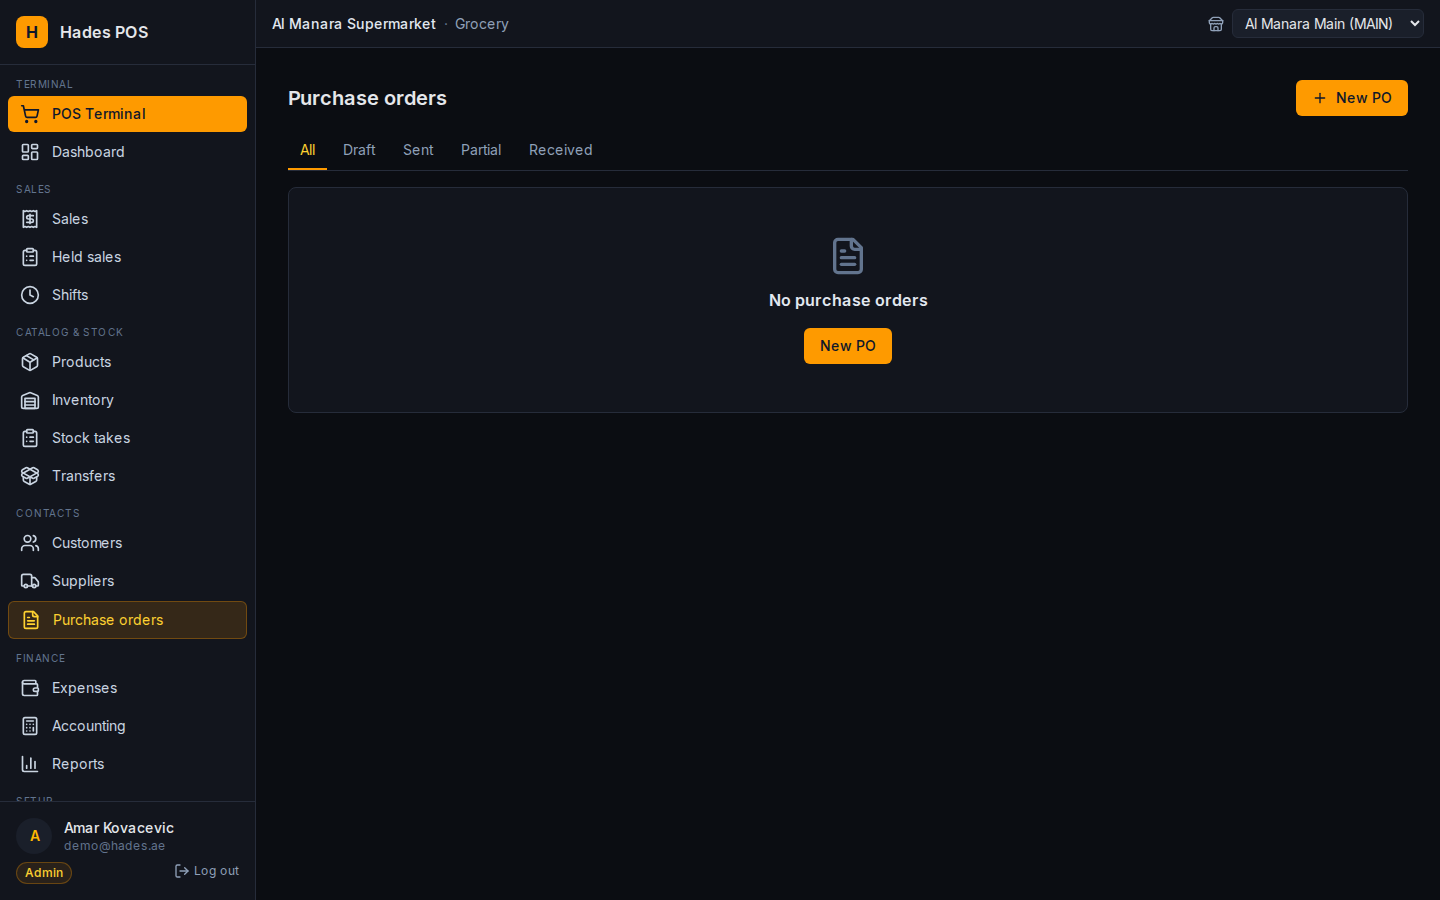Screen dimensions: 1440x900
Task: Open Stock takes label
Action: pyautogui.click(x=91, y=438)
